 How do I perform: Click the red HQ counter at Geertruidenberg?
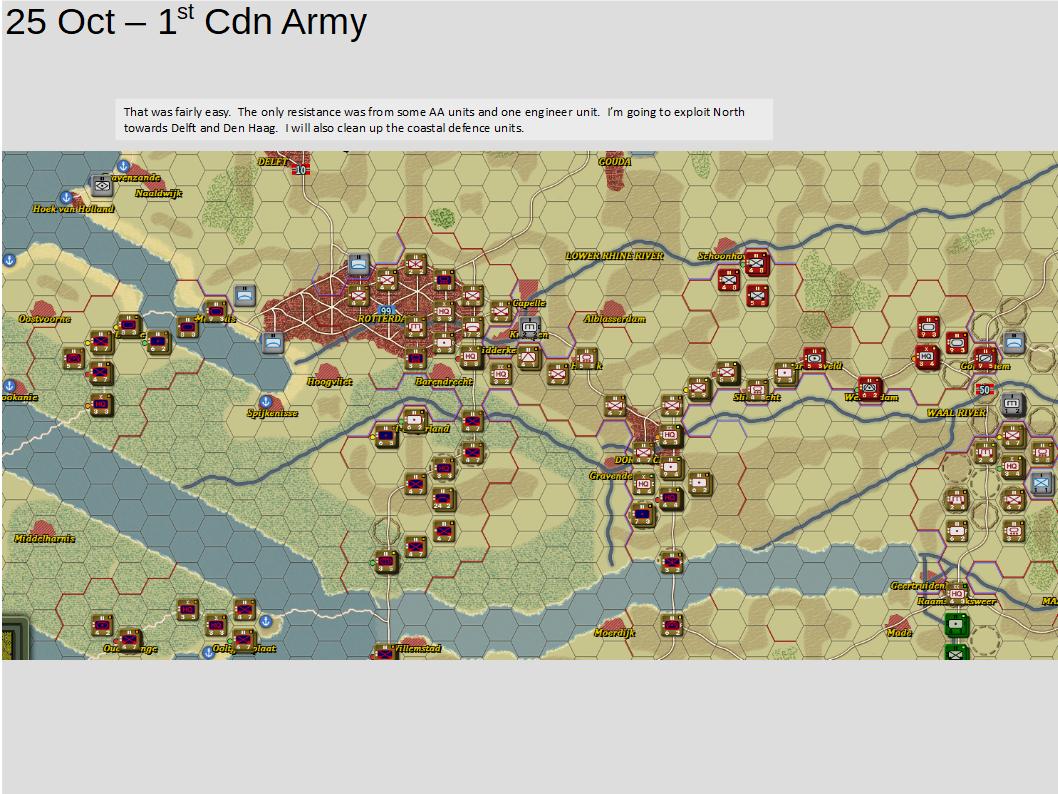click(957, 595)
